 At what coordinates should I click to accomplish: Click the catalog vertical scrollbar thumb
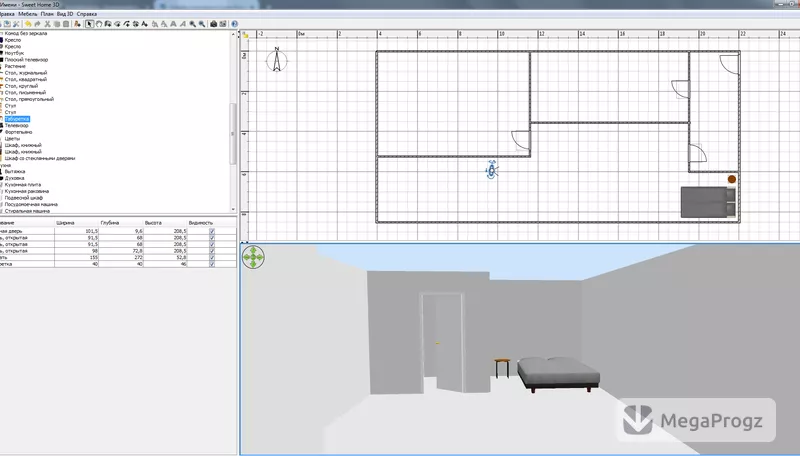tap(233, 134)
